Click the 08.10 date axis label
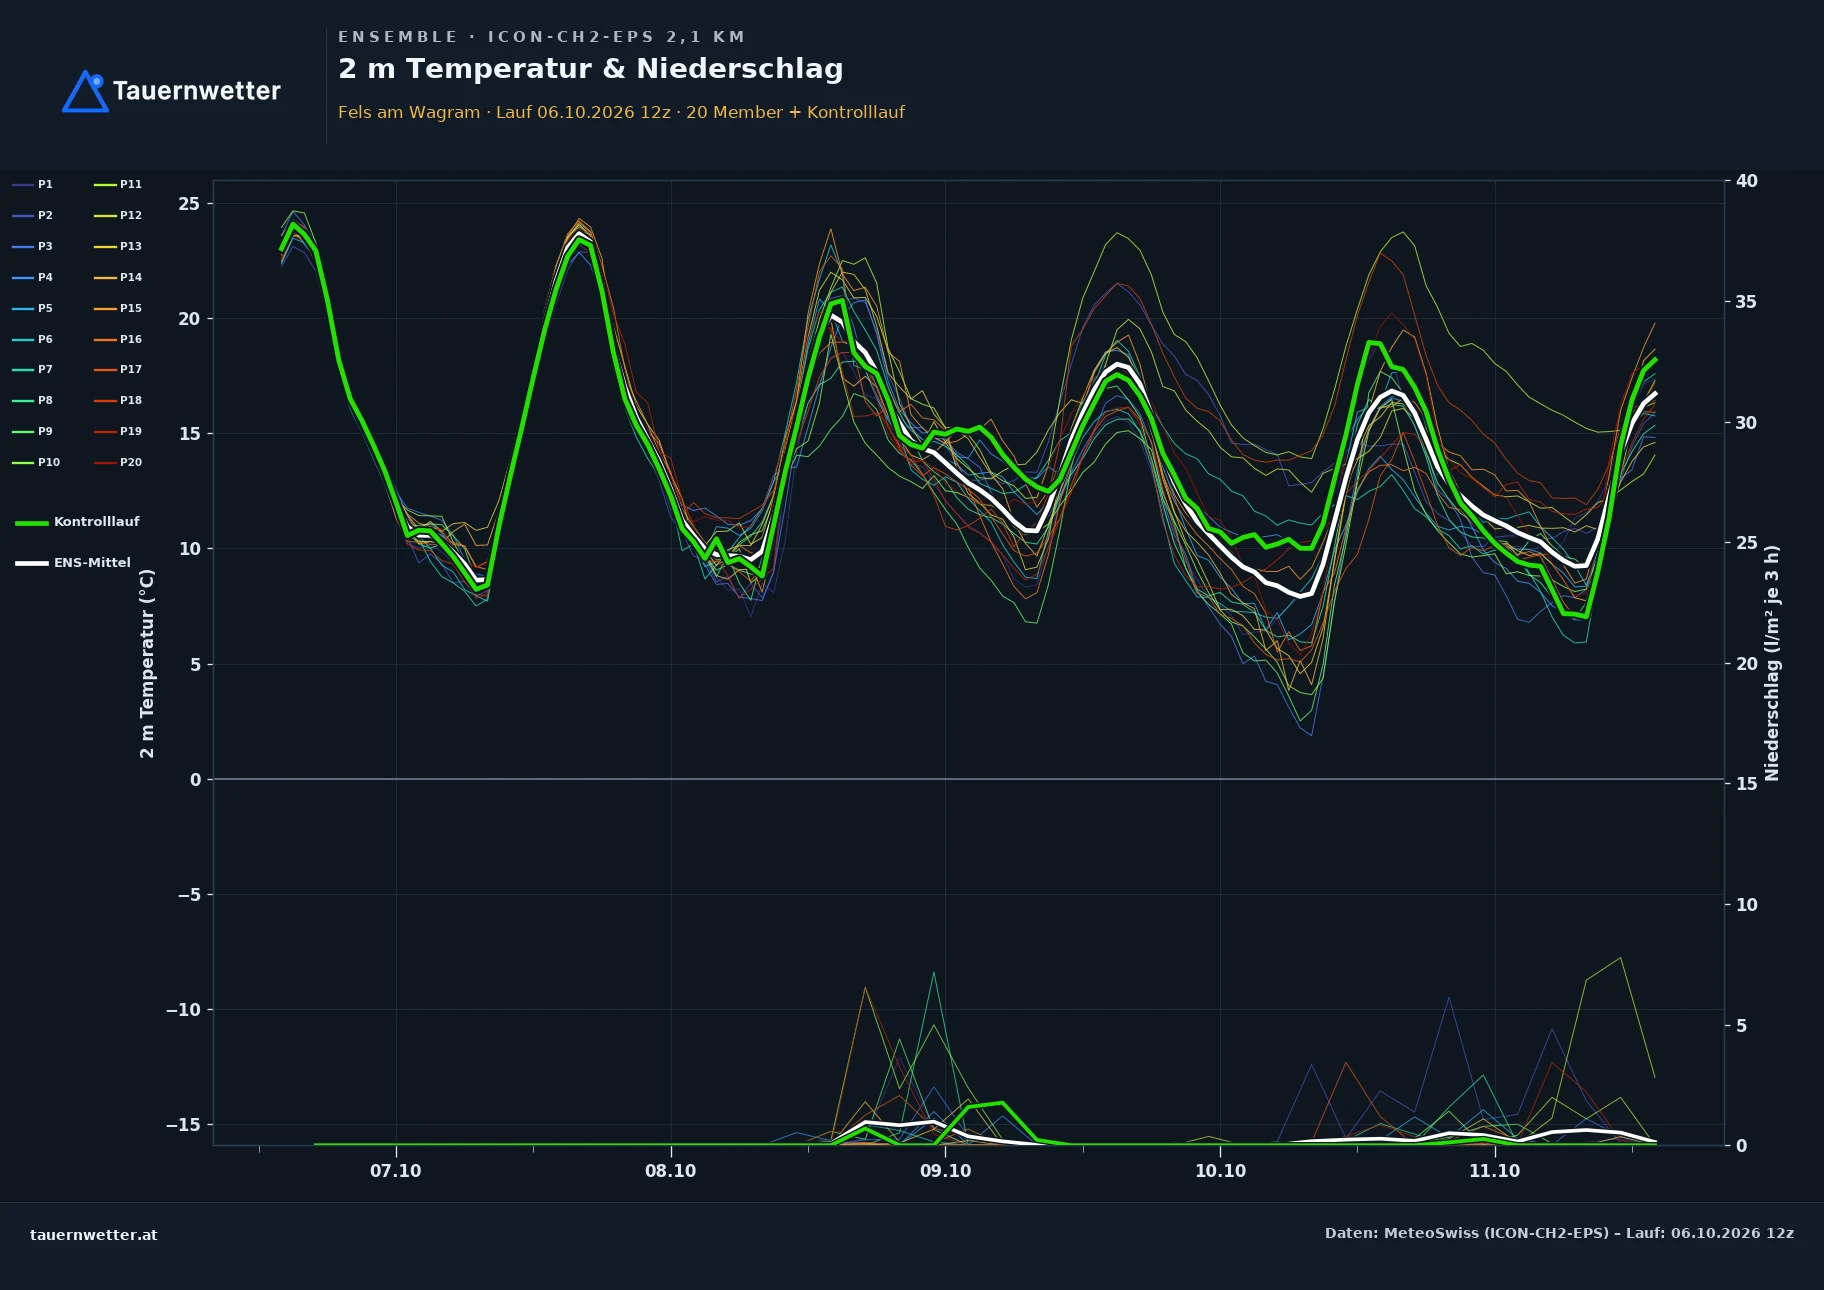Screen dimensions: 1824x1290 coord(671,1171)
